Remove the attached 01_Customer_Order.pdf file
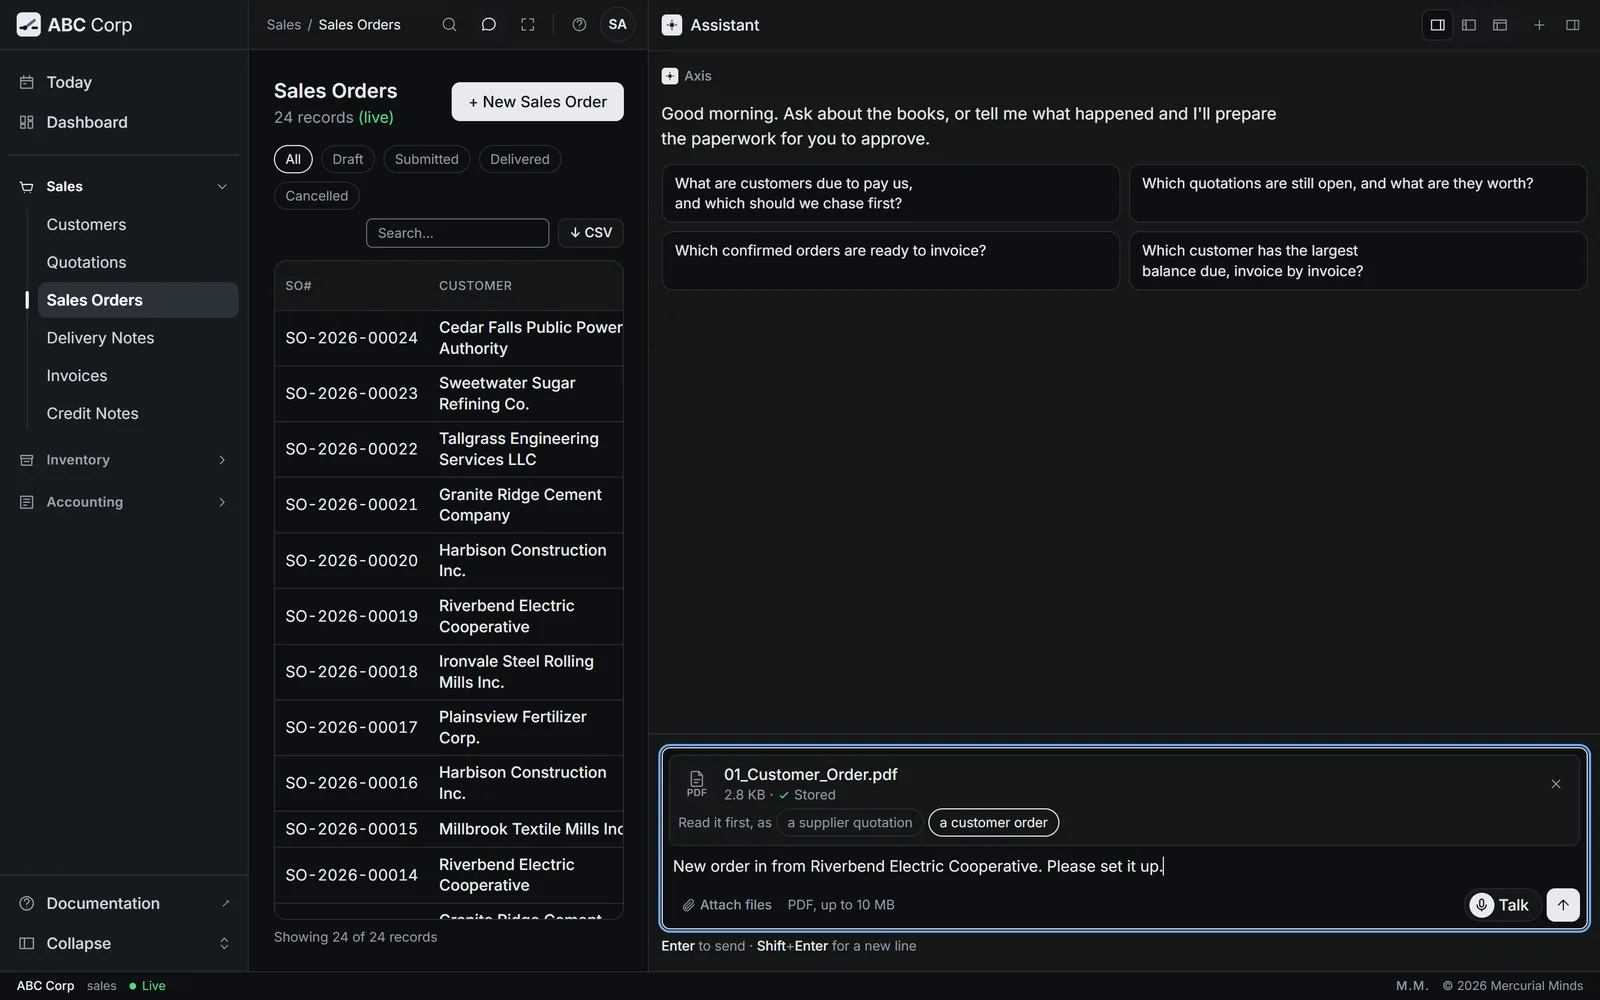 point(1555,784)
